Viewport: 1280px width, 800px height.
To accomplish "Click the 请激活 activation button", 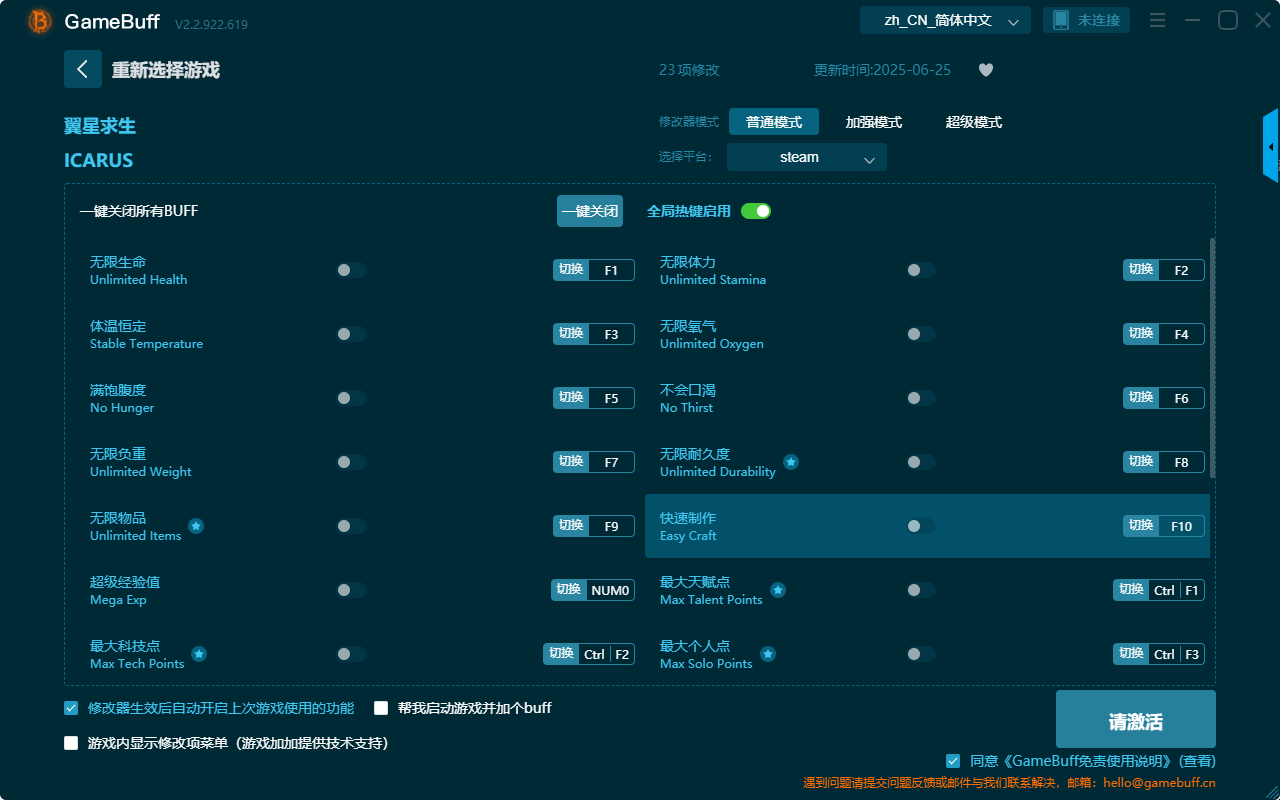I will click(x=1135, y=718).
